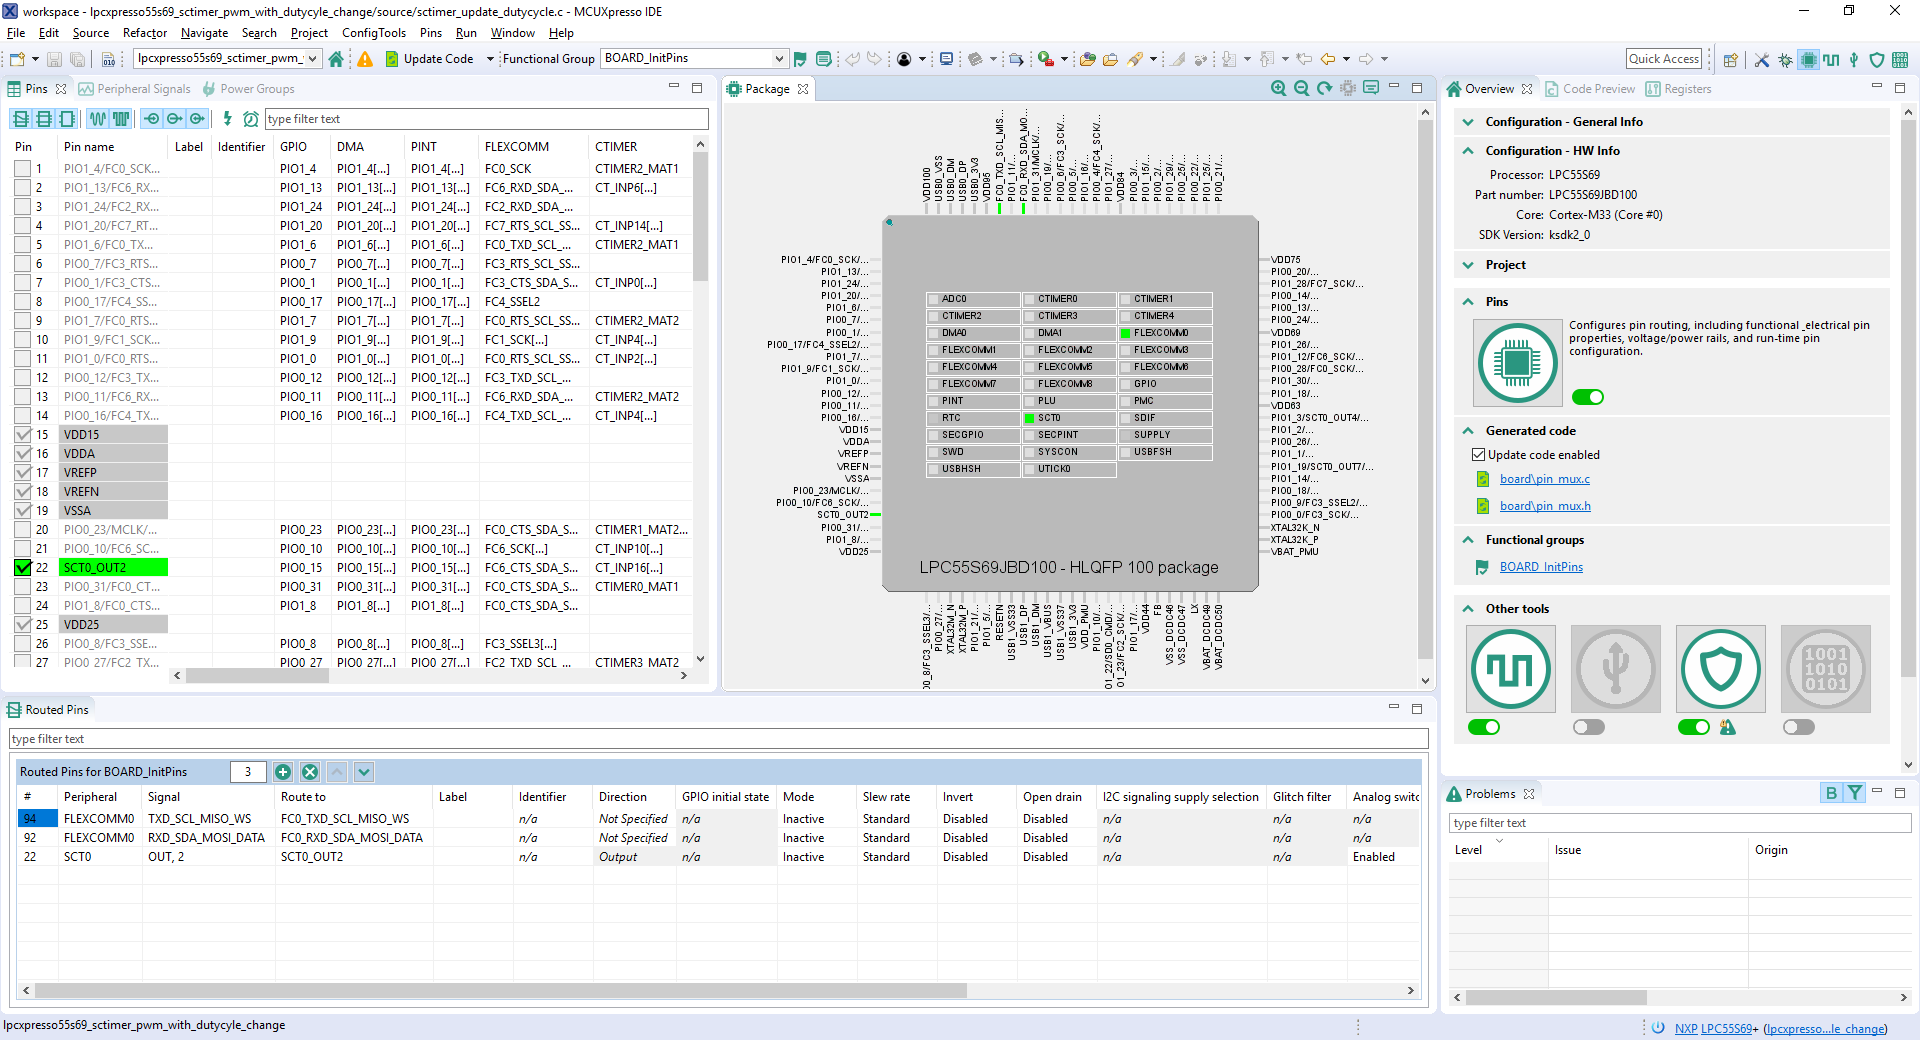Screen dimensions: 1920x1040
Task: Open the Clocks tool waveform icon
Action: [1510, 669]
